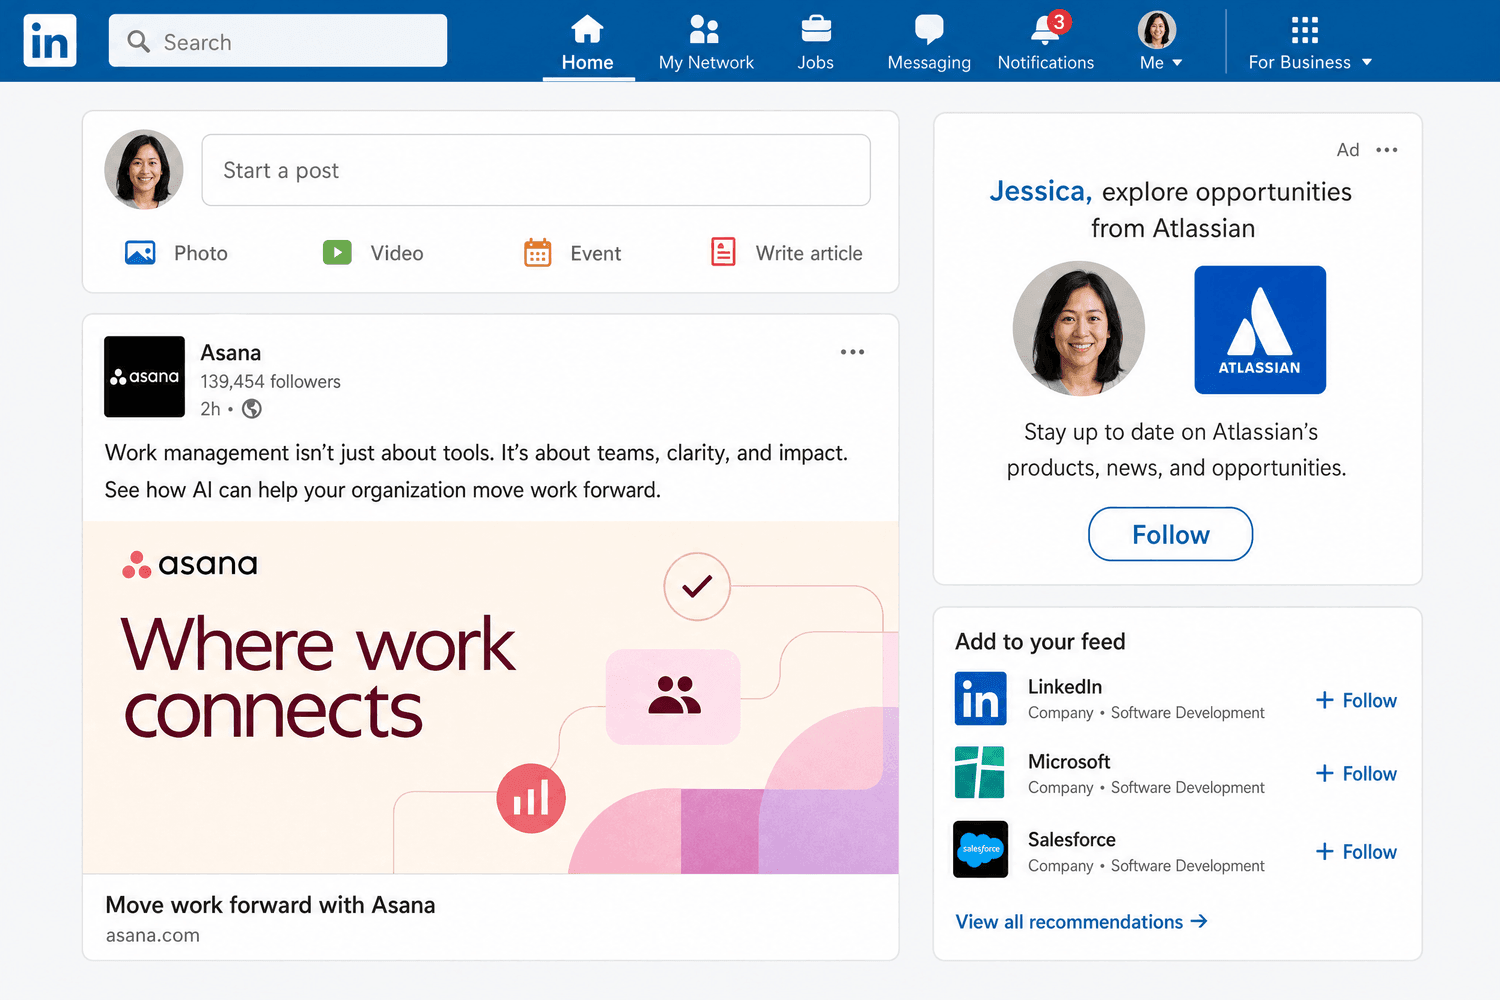Click the Atlassian logo in the ad
The image size is (1500, 1000).
point(1260,330)
